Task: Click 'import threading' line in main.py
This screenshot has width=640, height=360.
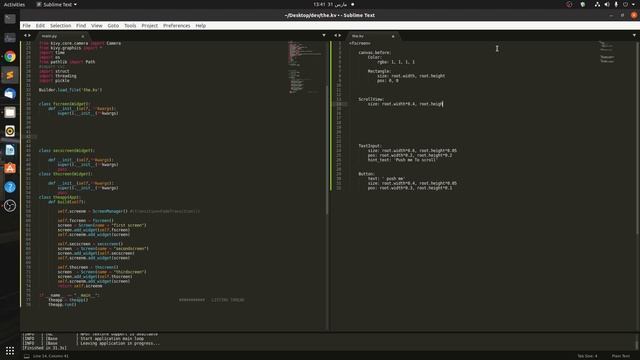Action: coord(58,76)
